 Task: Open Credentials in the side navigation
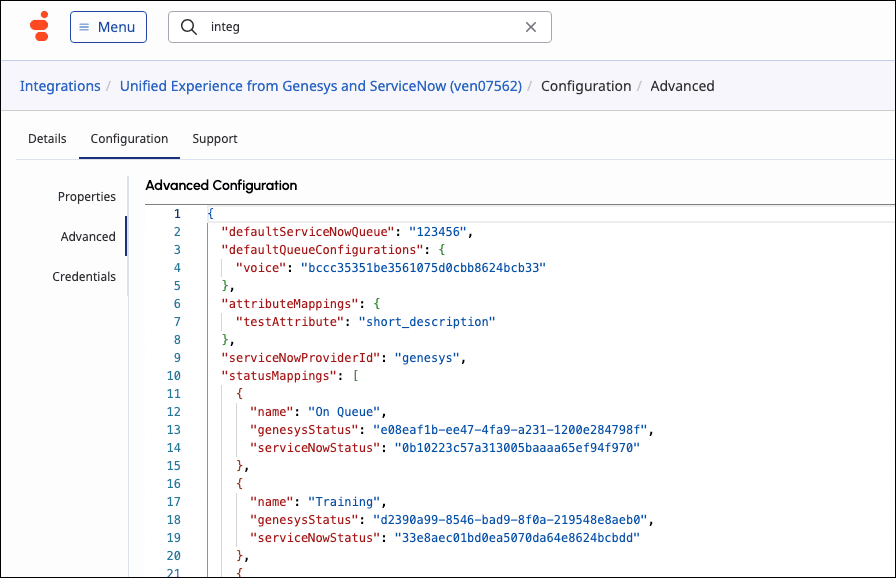(84, 276)
